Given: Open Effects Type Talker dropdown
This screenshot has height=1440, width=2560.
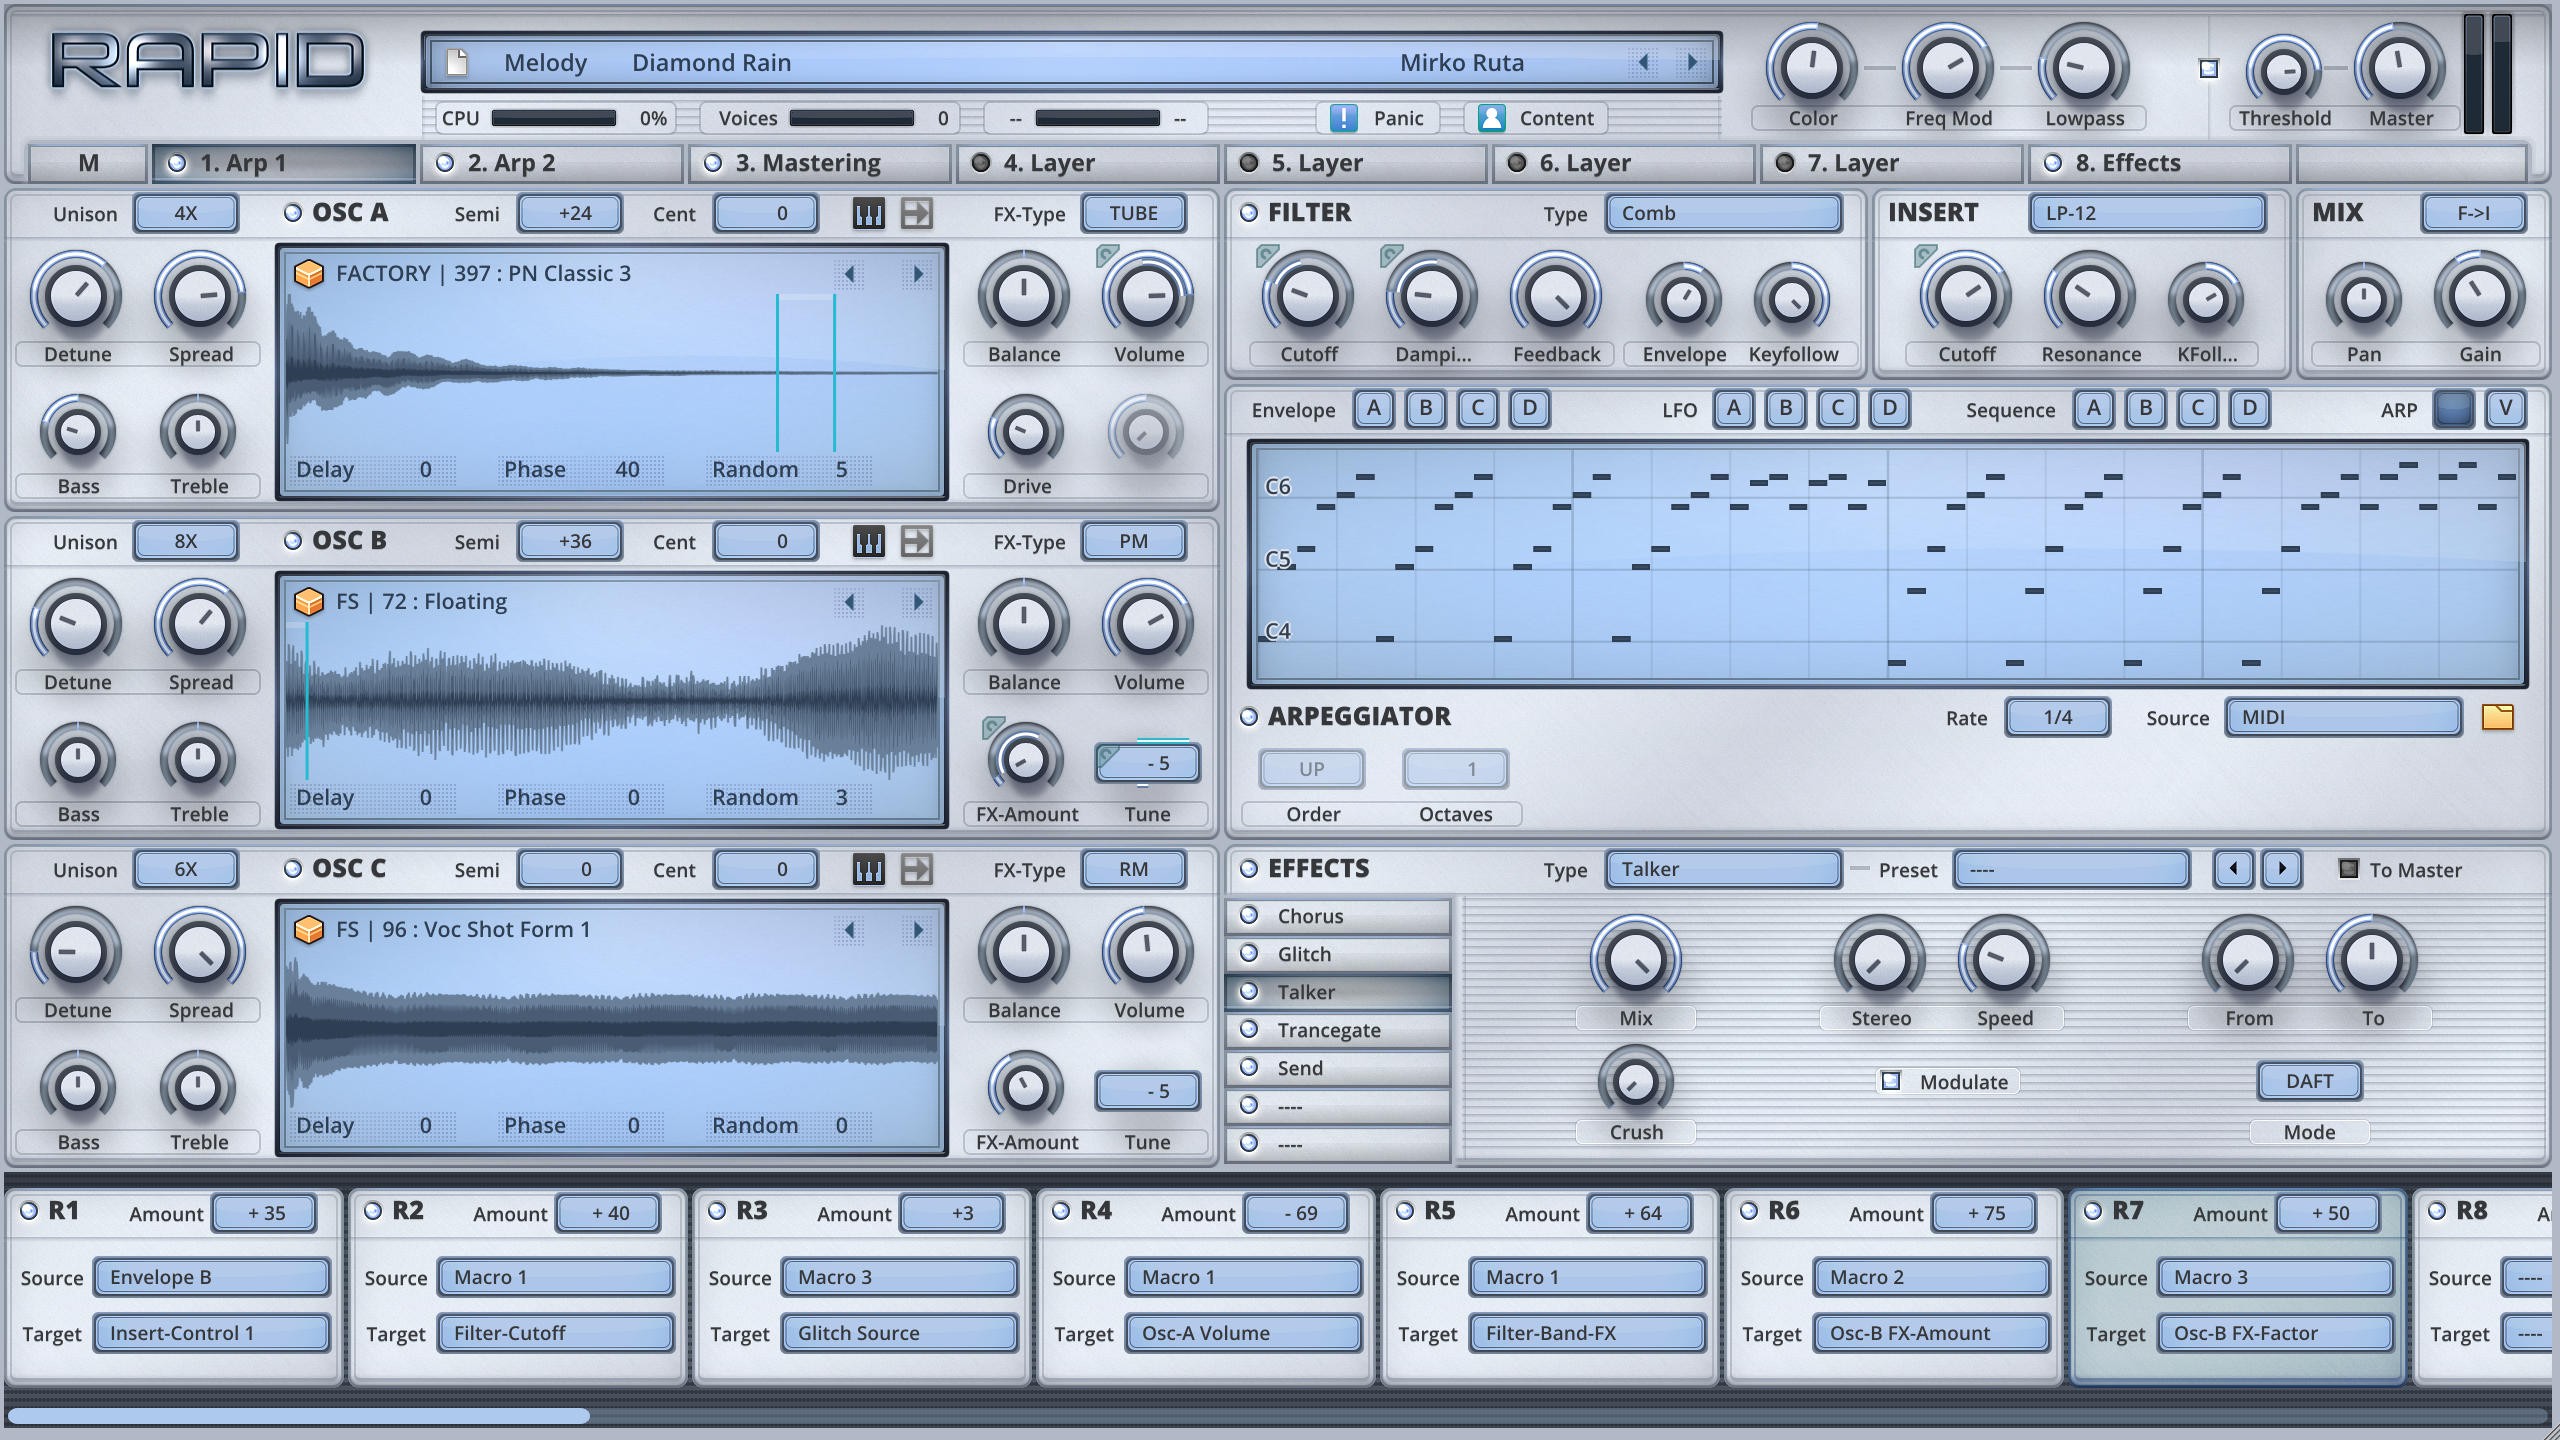Looking at the screenshot, I should point(1724,869).
